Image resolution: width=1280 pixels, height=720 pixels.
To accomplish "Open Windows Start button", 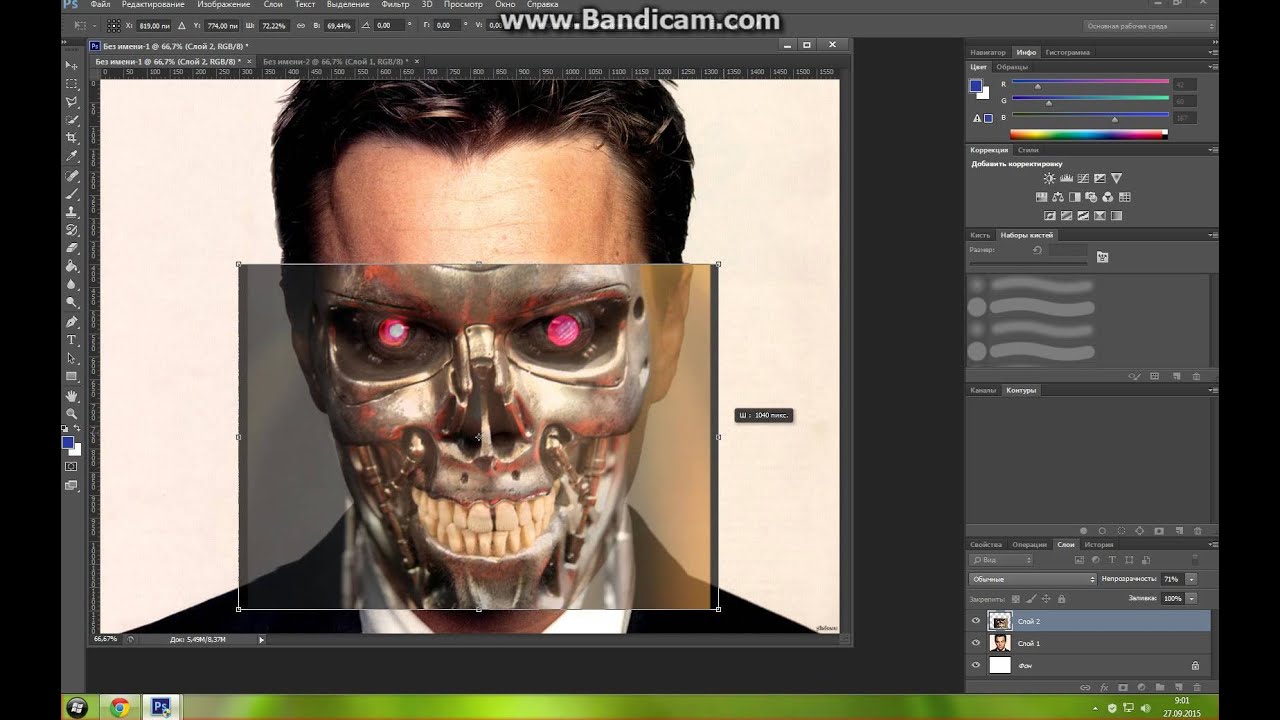I will point(77,707).
